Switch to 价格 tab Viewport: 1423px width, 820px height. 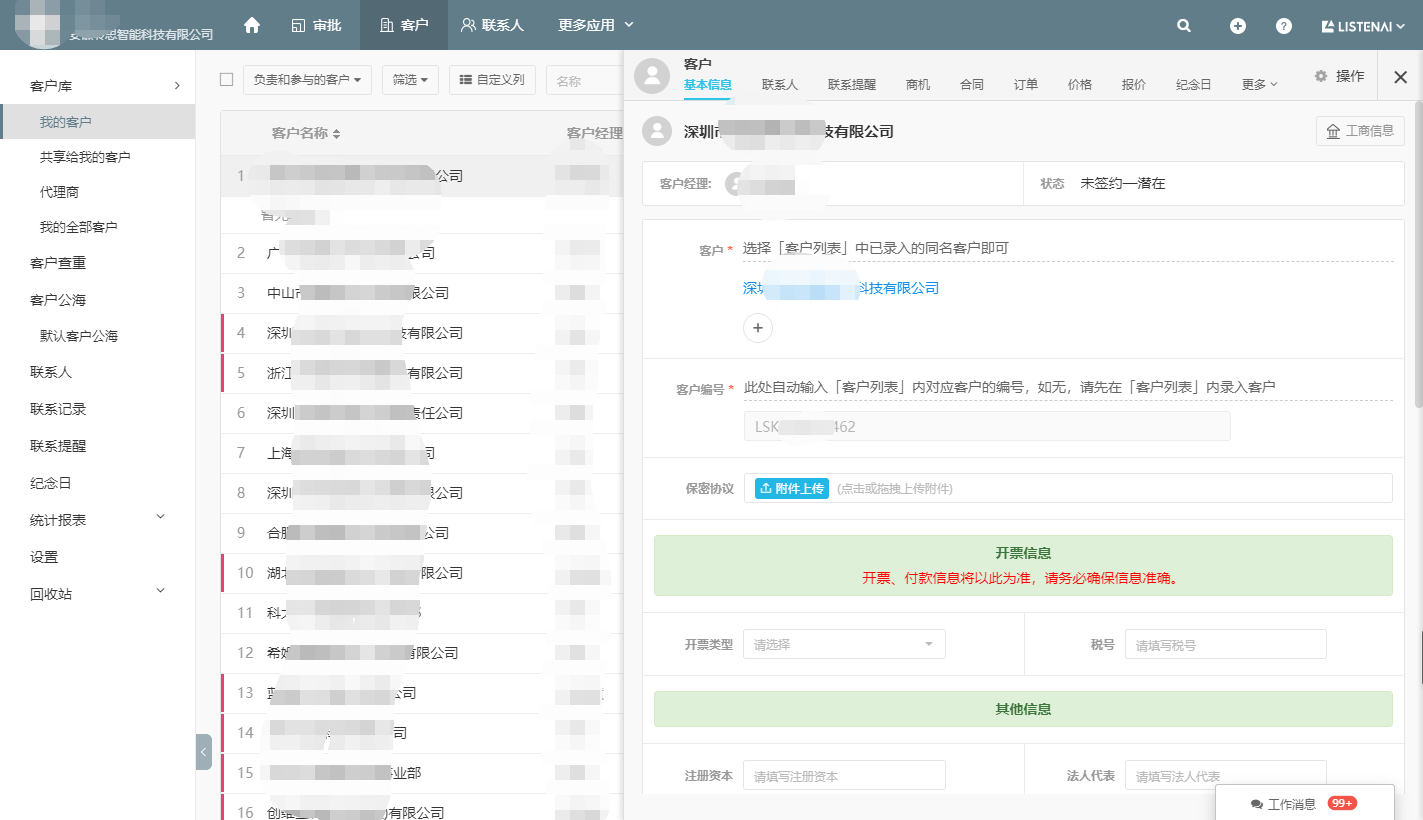pos(1080,85)
